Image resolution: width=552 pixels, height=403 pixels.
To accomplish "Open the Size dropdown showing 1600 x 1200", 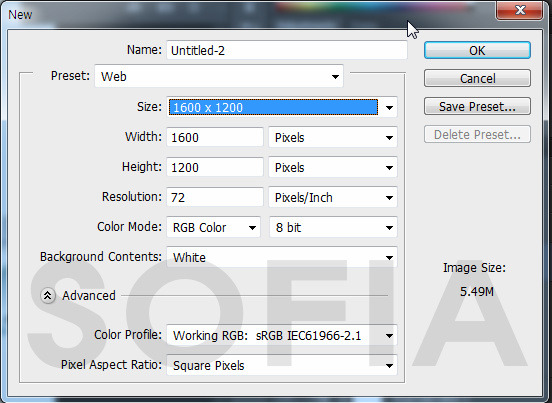I will (x=282, y=107).
